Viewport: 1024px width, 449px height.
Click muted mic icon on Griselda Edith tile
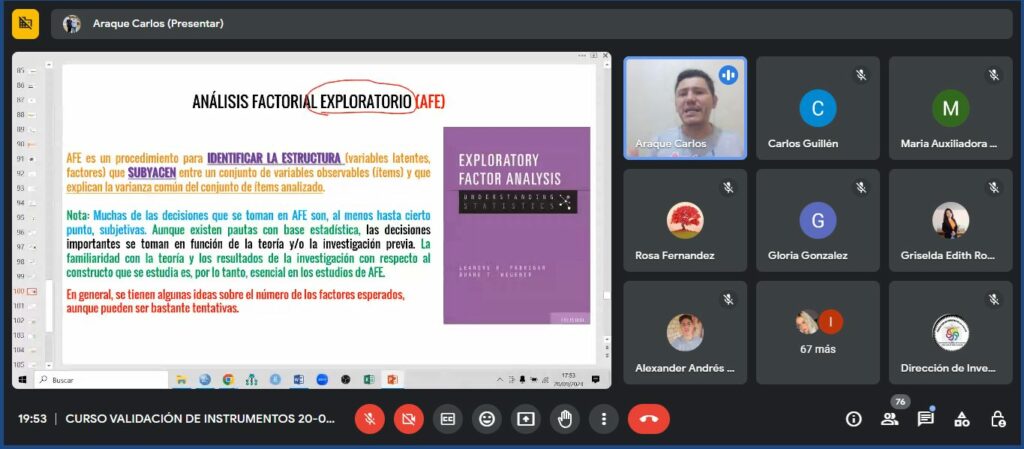coord(993,188)
